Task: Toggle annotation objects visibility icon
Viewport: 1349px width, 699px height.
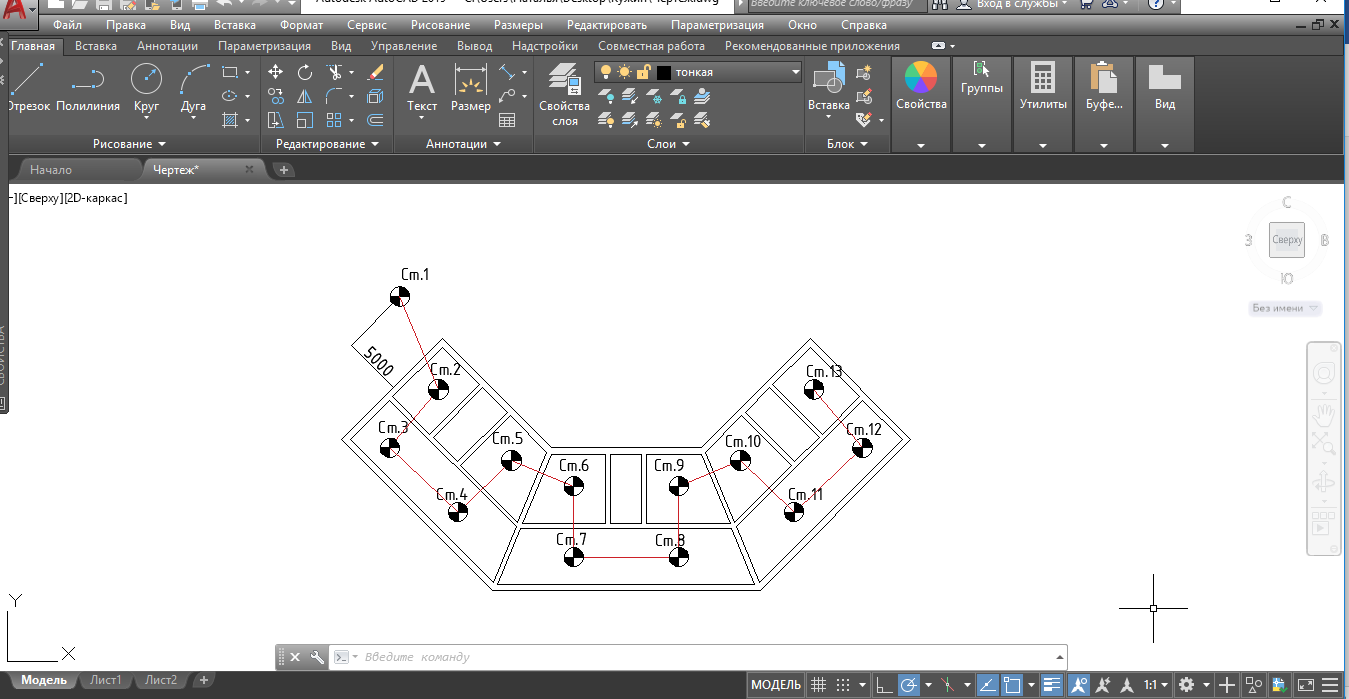Action: pos(1079,685)
